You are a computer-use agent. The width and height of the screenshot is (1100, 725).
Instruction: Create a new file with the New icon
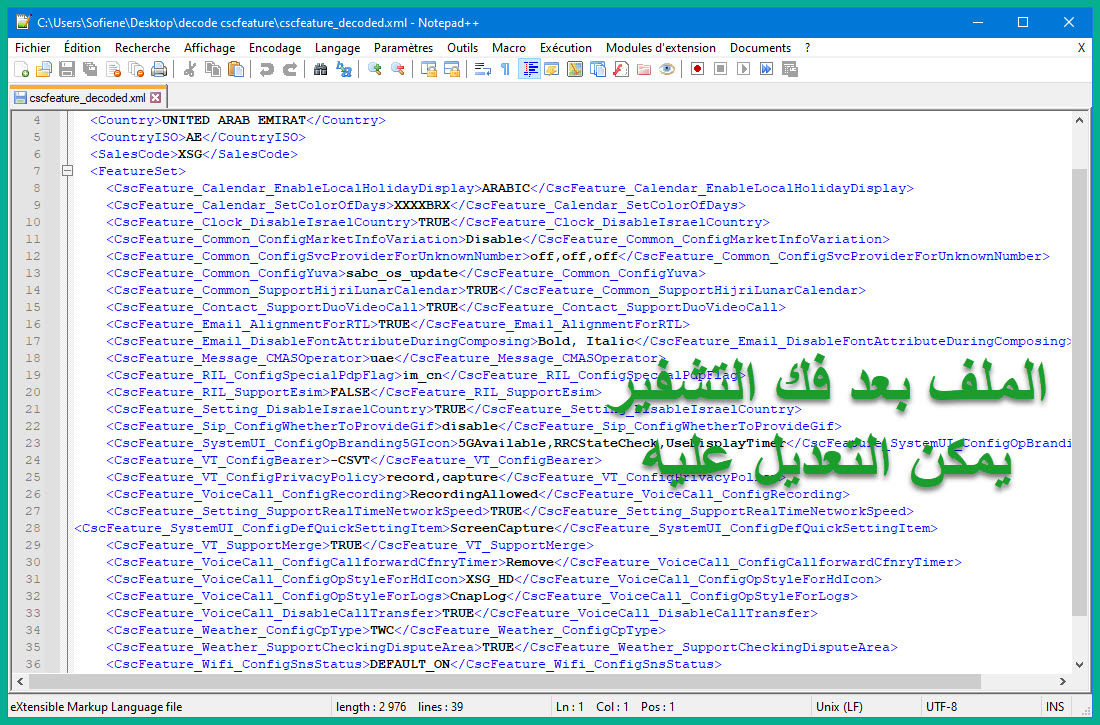(x=21, y=69)
